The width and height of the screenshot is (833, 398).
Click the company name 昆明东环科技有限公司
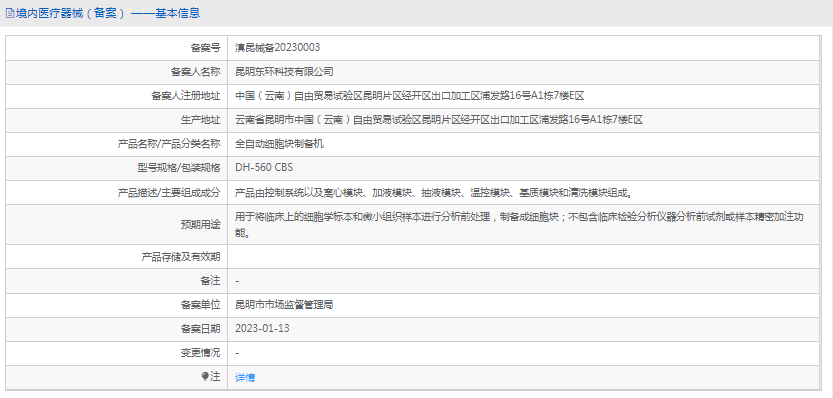point(284,72)
